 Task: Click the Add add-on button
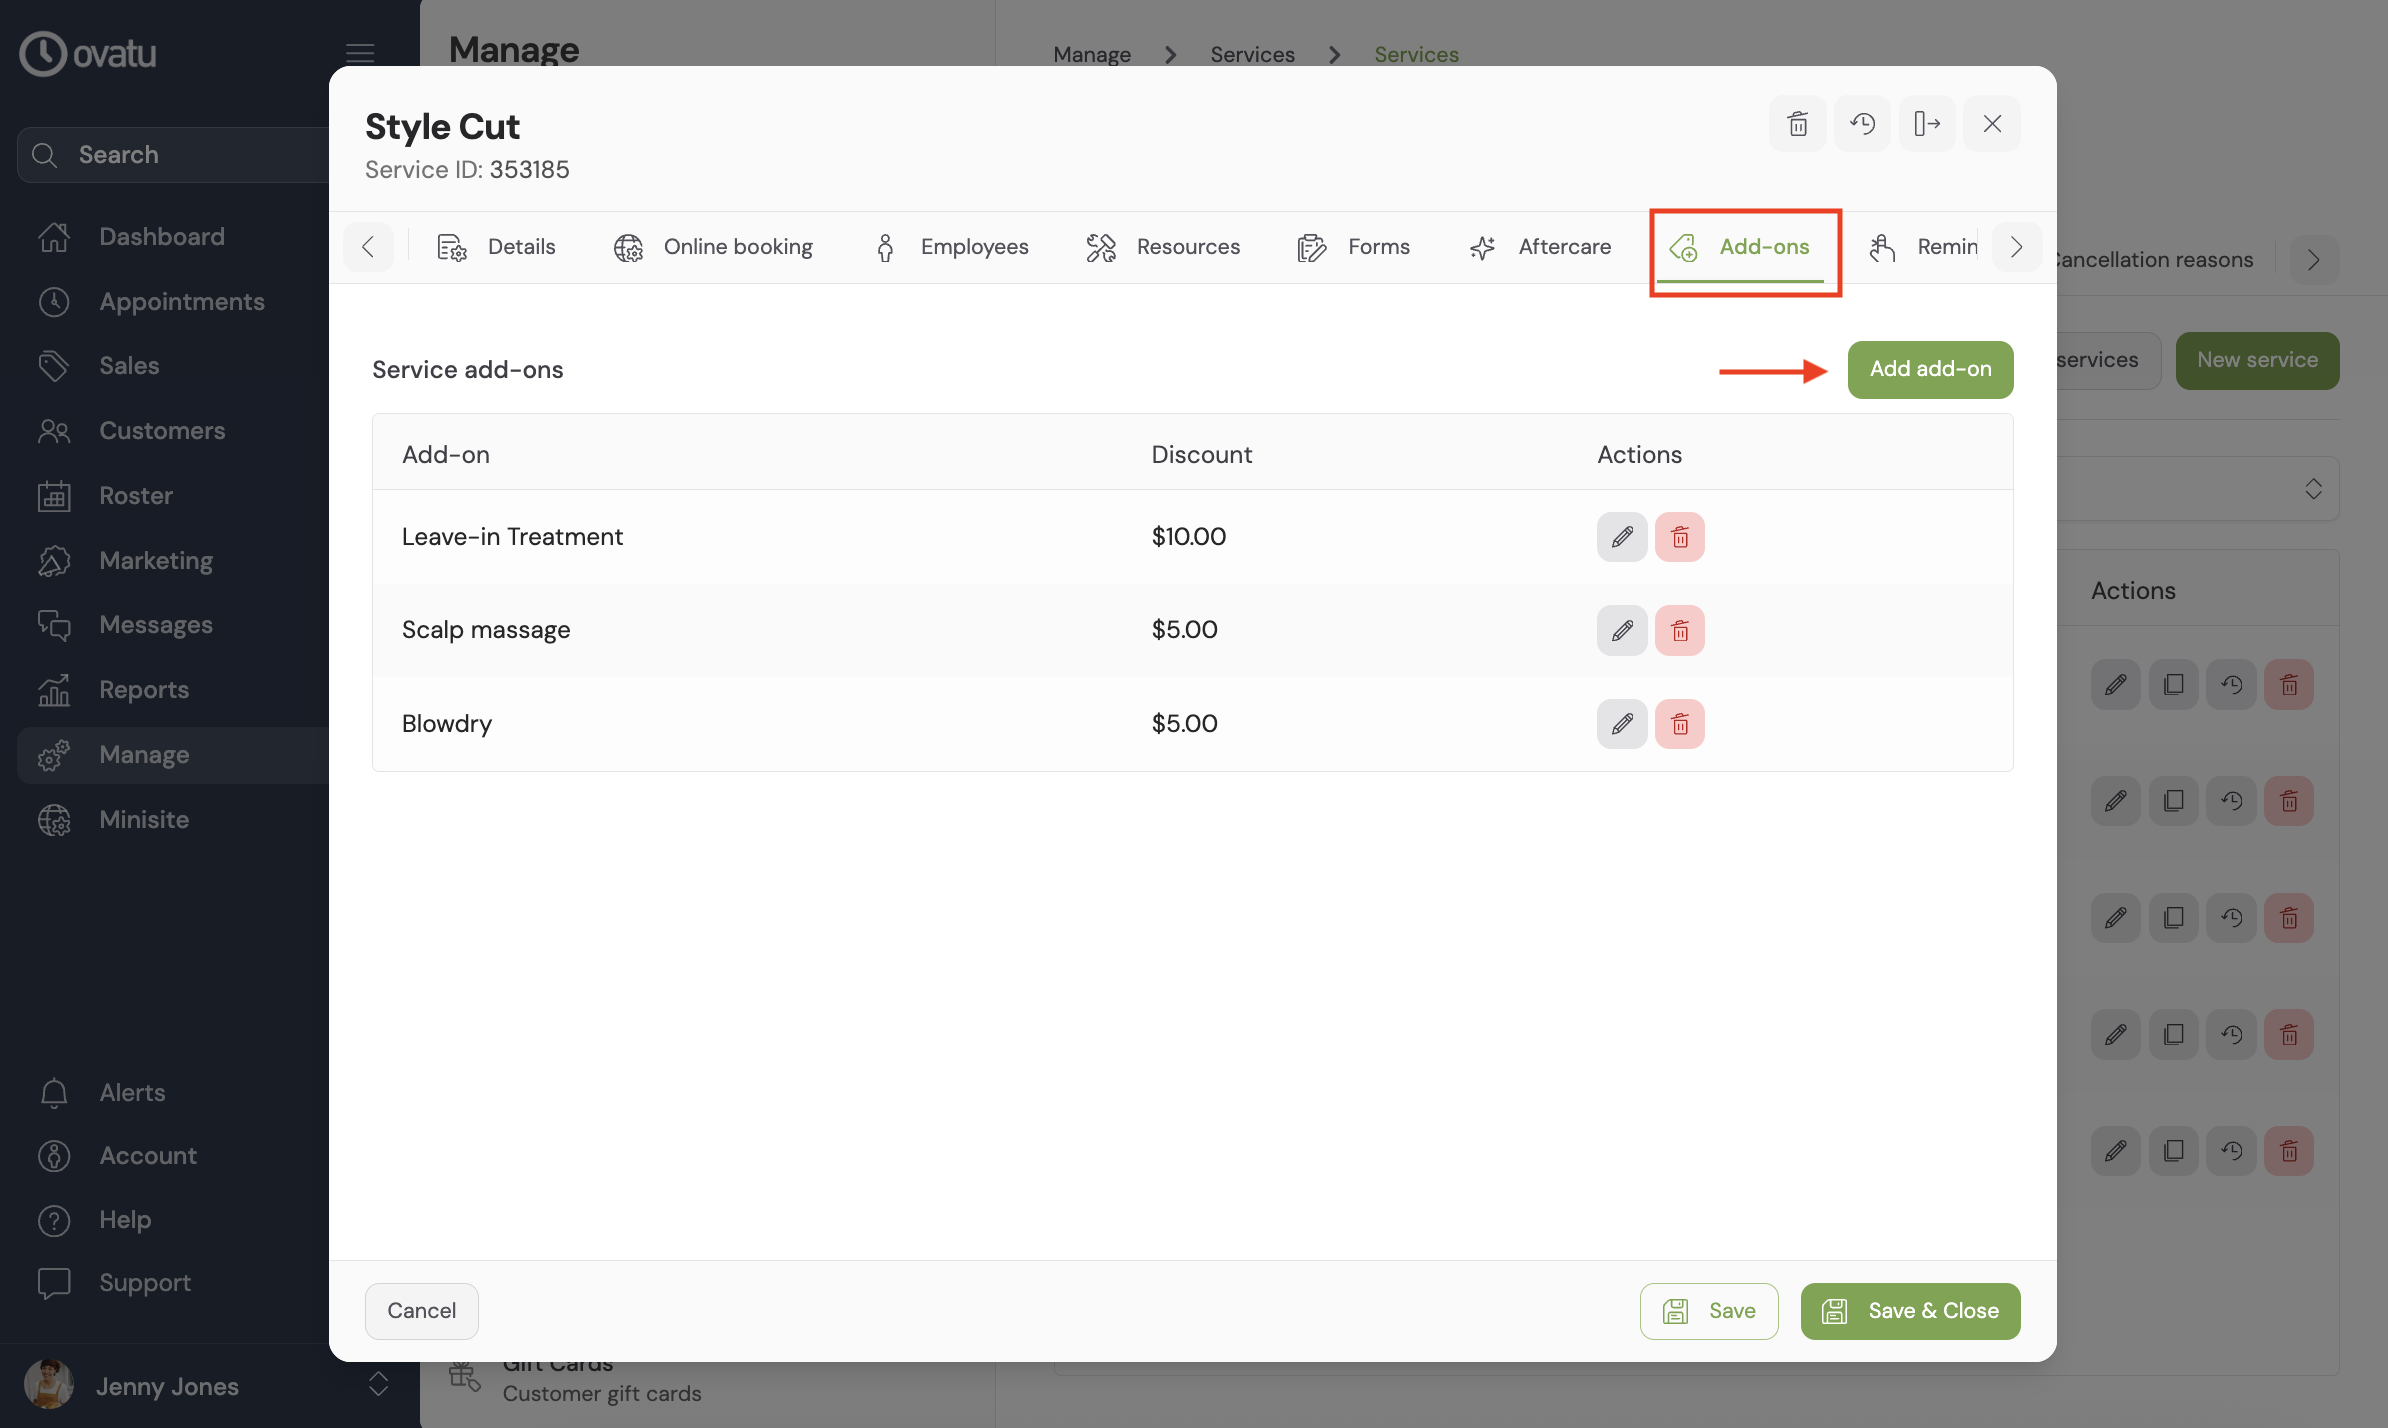coord(1930,369)
